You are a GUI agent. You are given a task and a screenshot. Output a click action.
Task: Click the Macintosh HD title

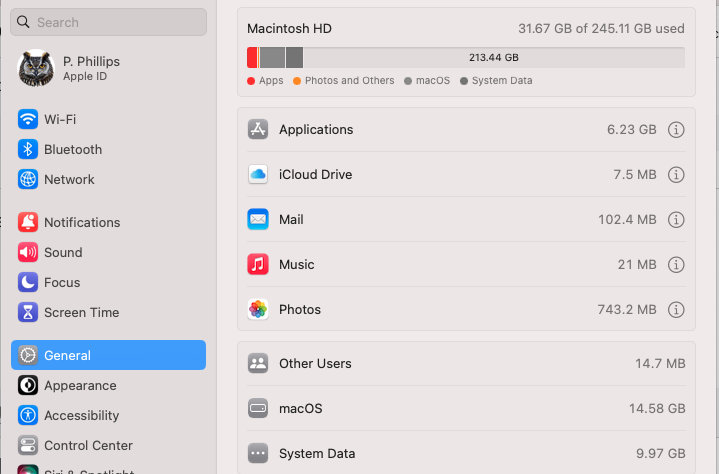pos(289,28)
